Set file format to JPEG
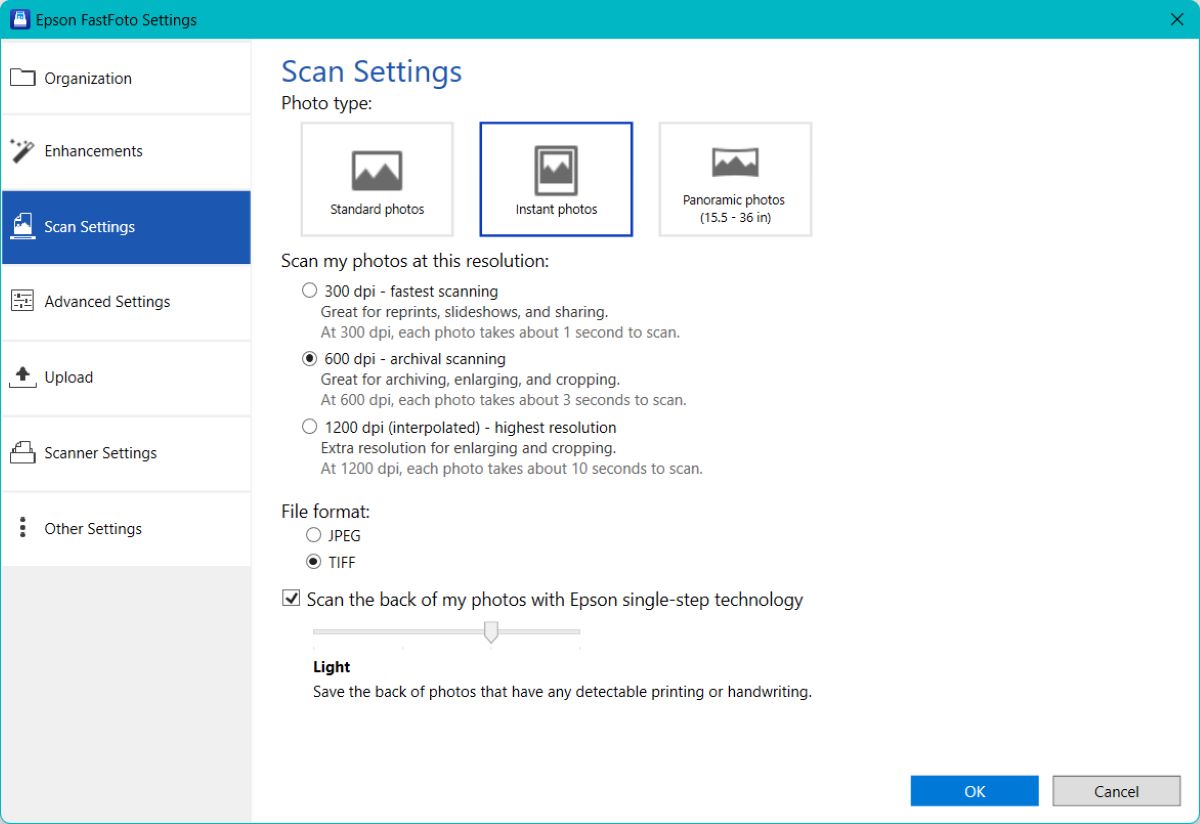Image resolution: width=1200 pixels, height=824 pixels. (x=314, y=536)
